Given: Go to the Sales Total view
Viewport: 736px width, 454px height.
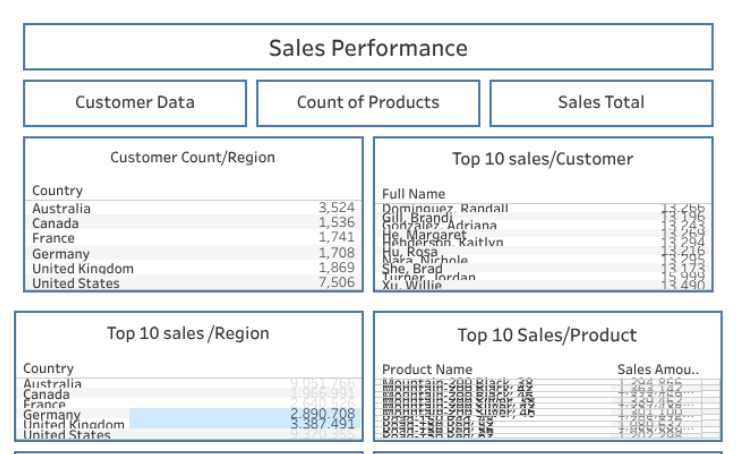Looking at the screenshot, I should [x=601, y=103].
